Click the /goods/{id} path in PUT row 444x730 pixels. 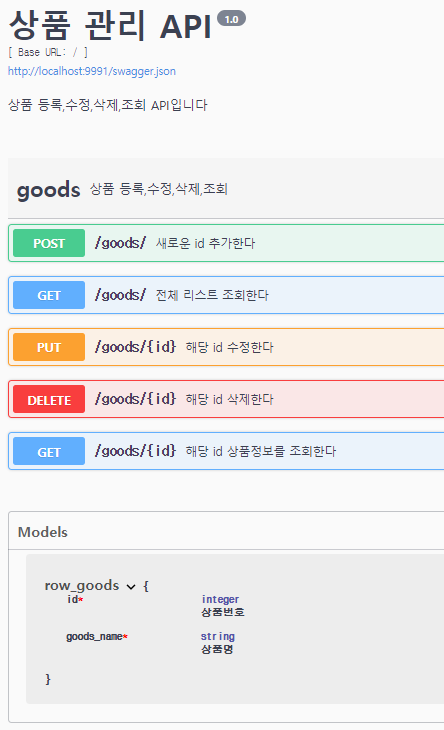(x=135, y=347)
